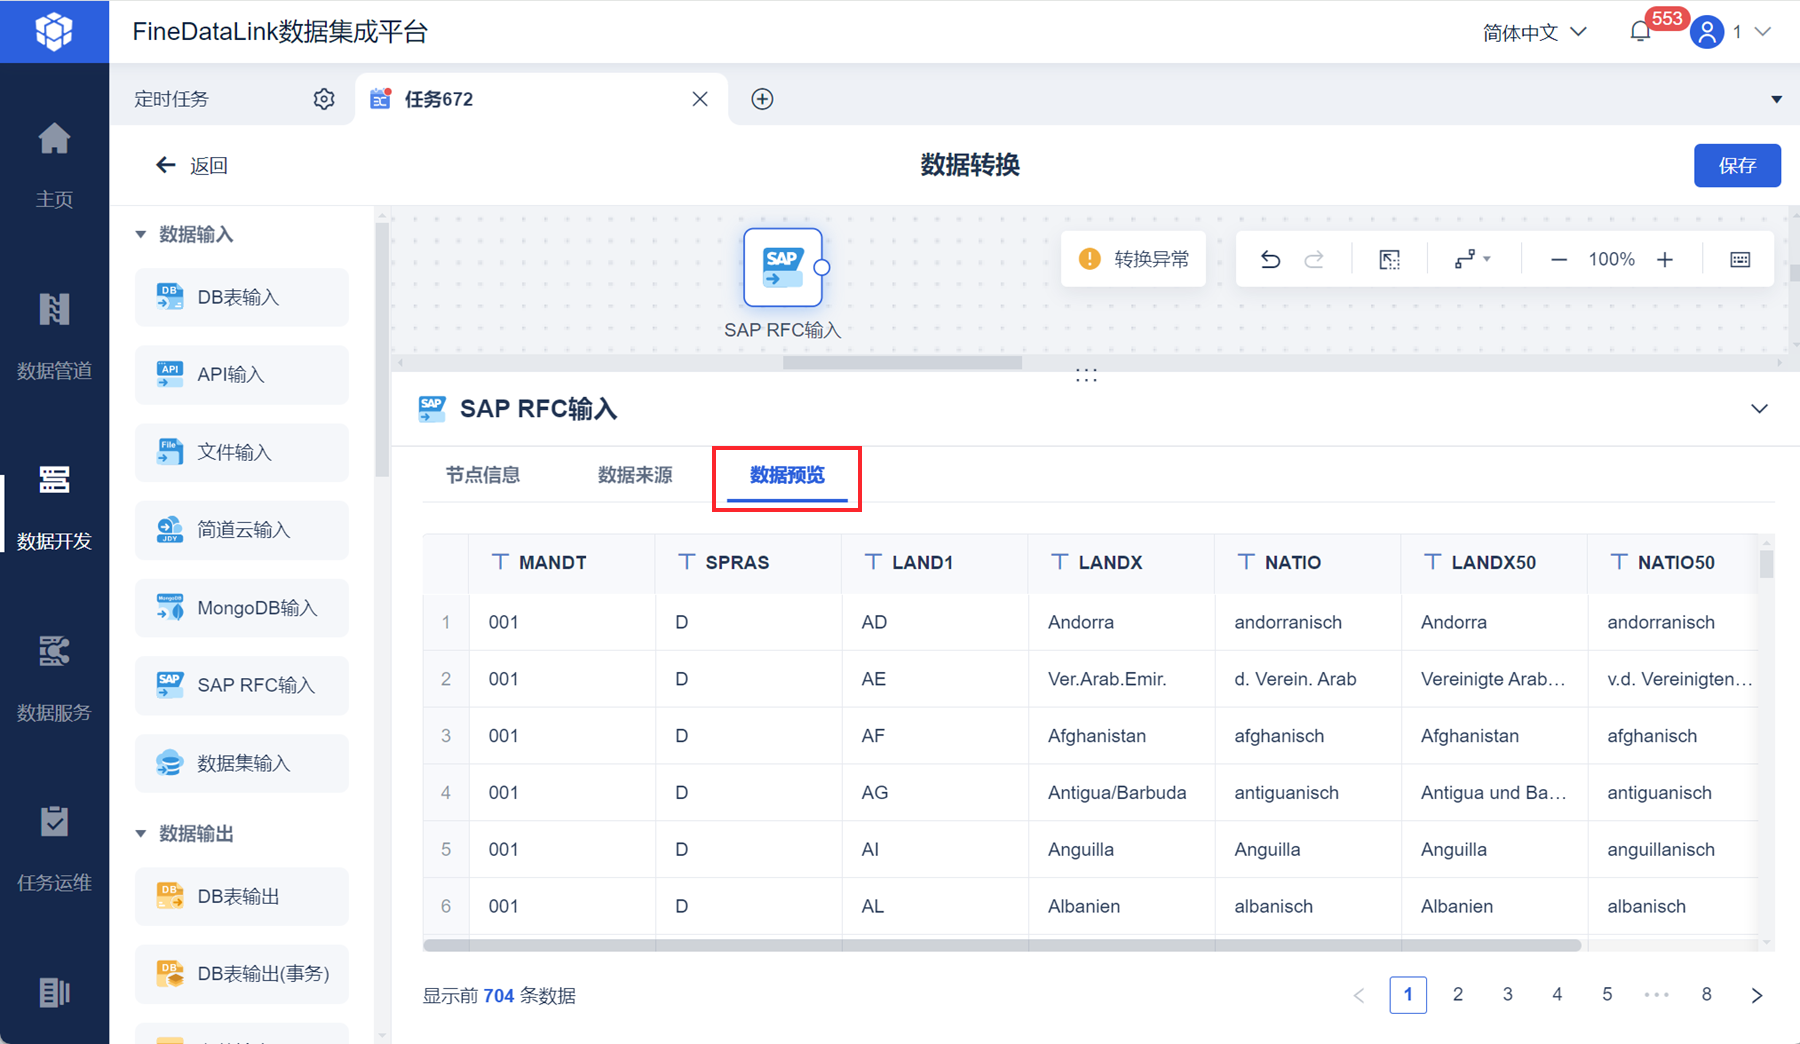Add a new tab with plus icon
Image resolution: width=1800 pixels, height=1044 pixels.
(762, 99)
